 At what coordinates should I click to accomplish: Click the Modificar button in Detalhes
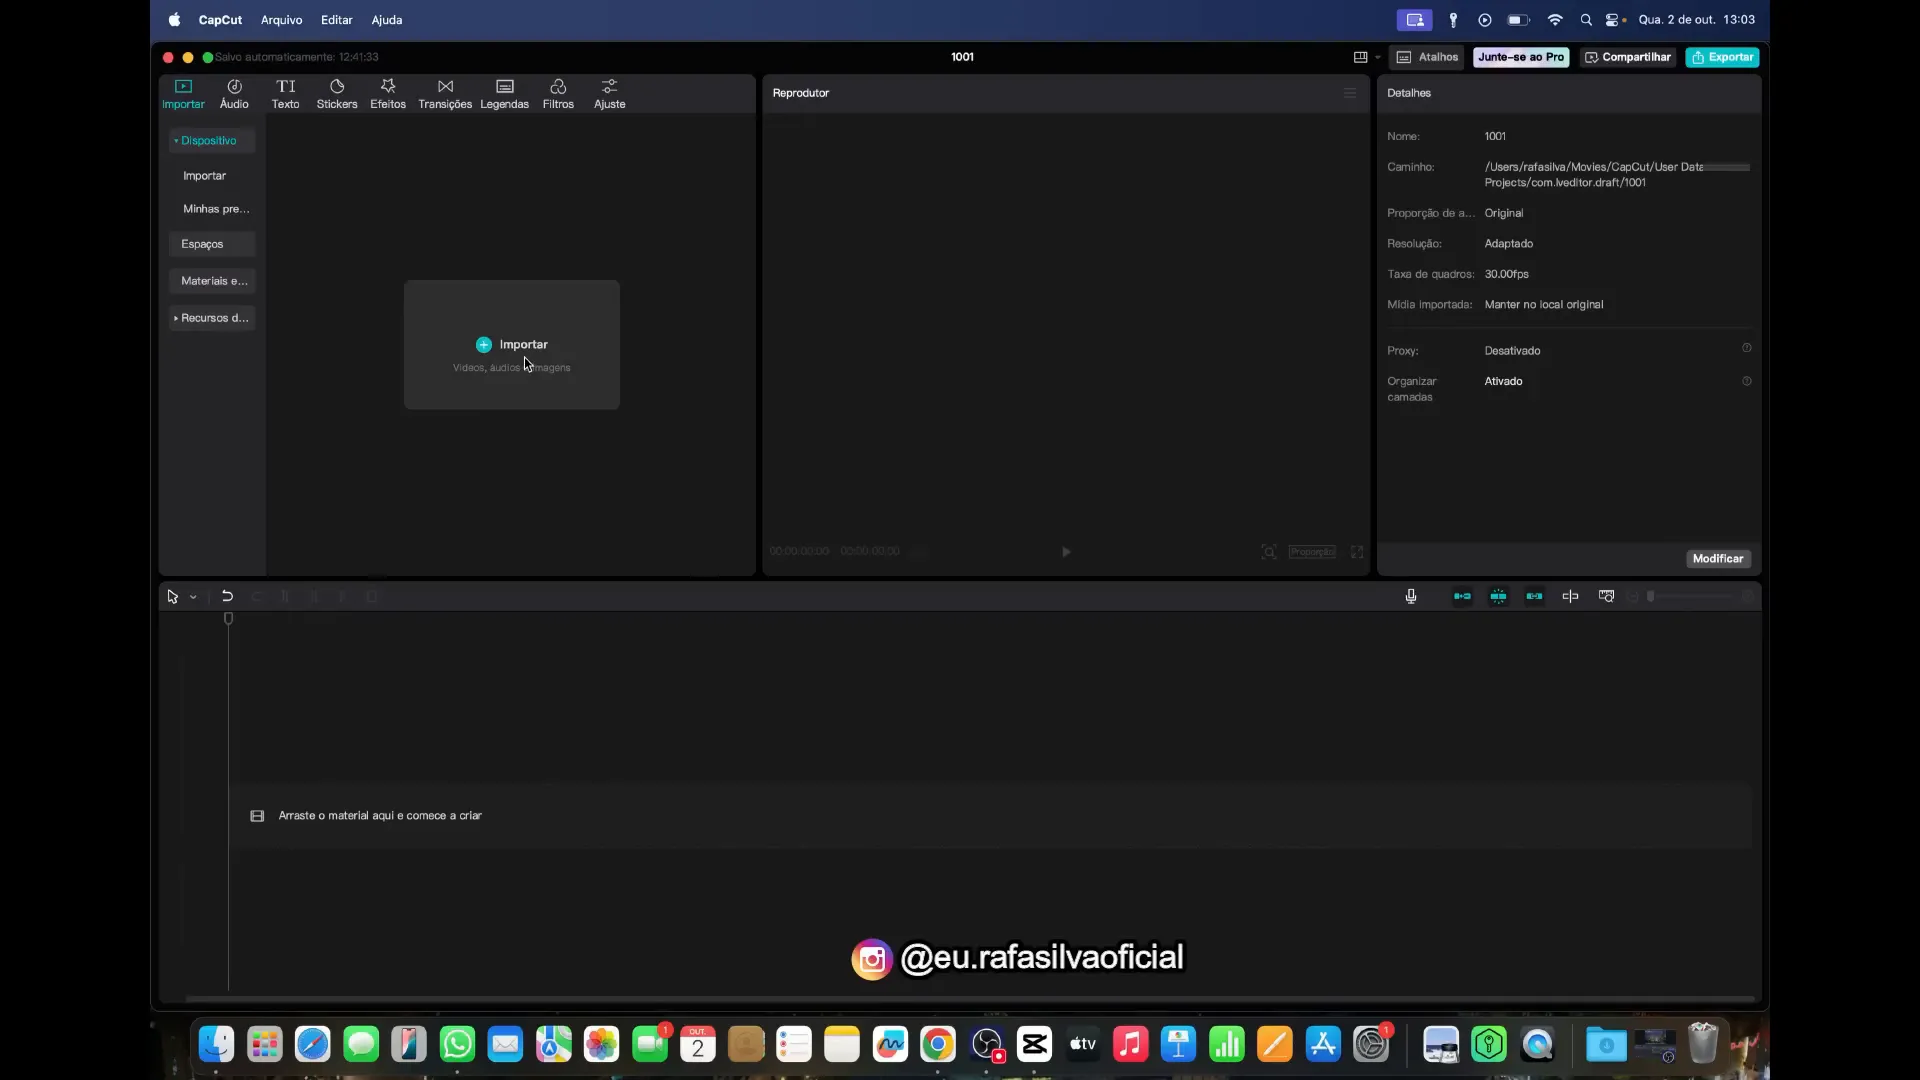click(x=1718, y=559)
